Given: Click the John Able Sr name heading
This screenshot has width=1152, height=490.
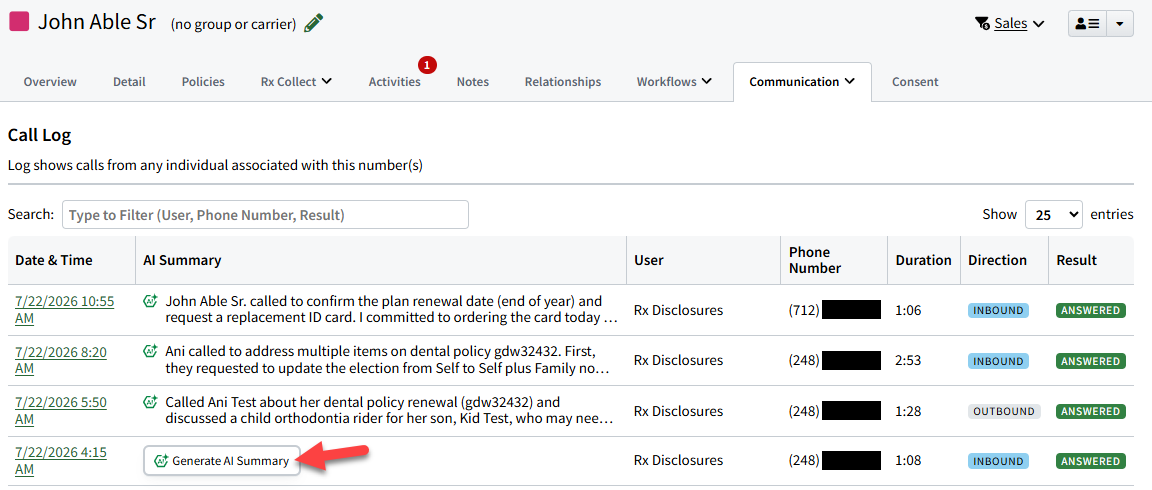Looking at the screenshot, I should tap(96, 21).
